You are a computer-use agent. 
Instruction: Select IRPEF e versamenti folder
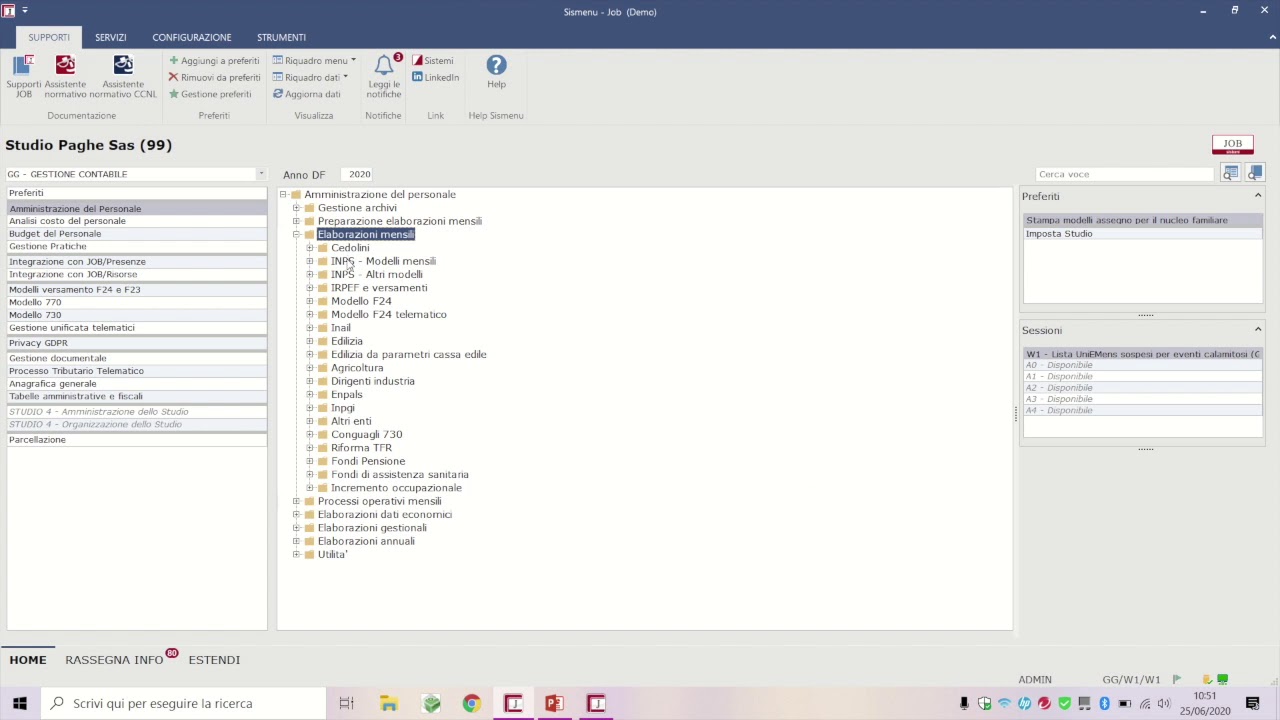379,288
